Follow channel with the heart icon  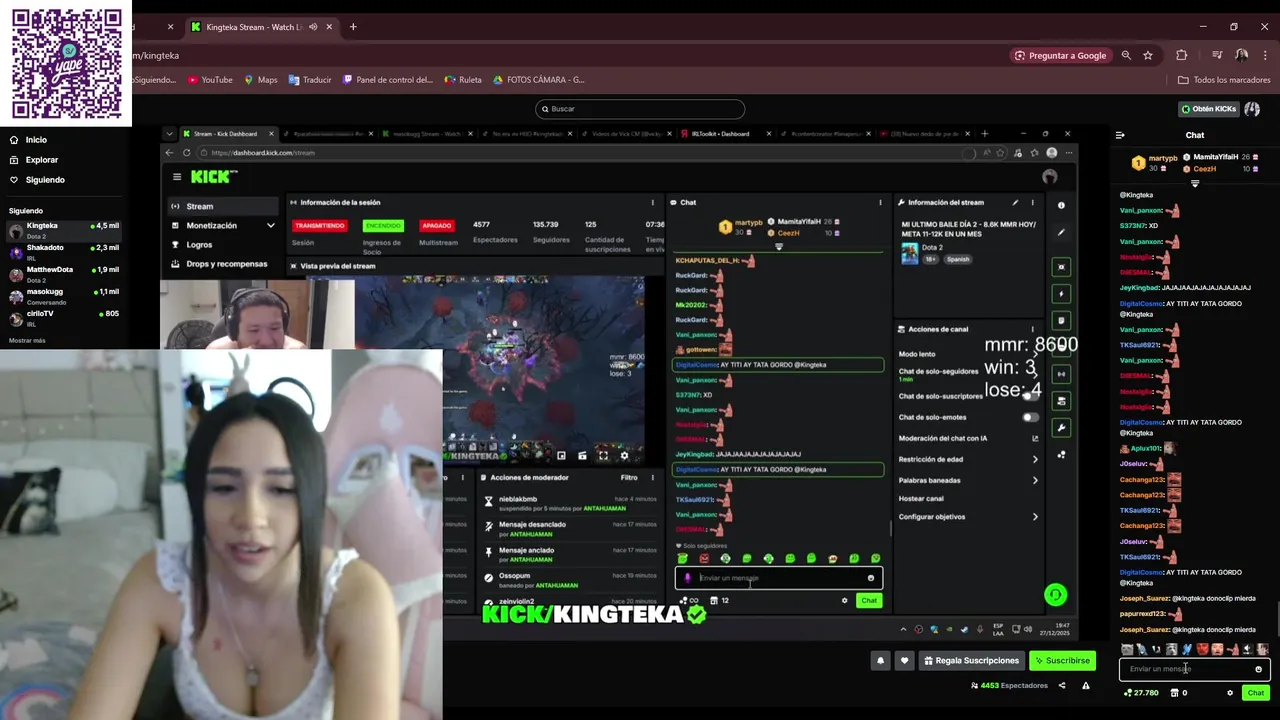point(904,660)
